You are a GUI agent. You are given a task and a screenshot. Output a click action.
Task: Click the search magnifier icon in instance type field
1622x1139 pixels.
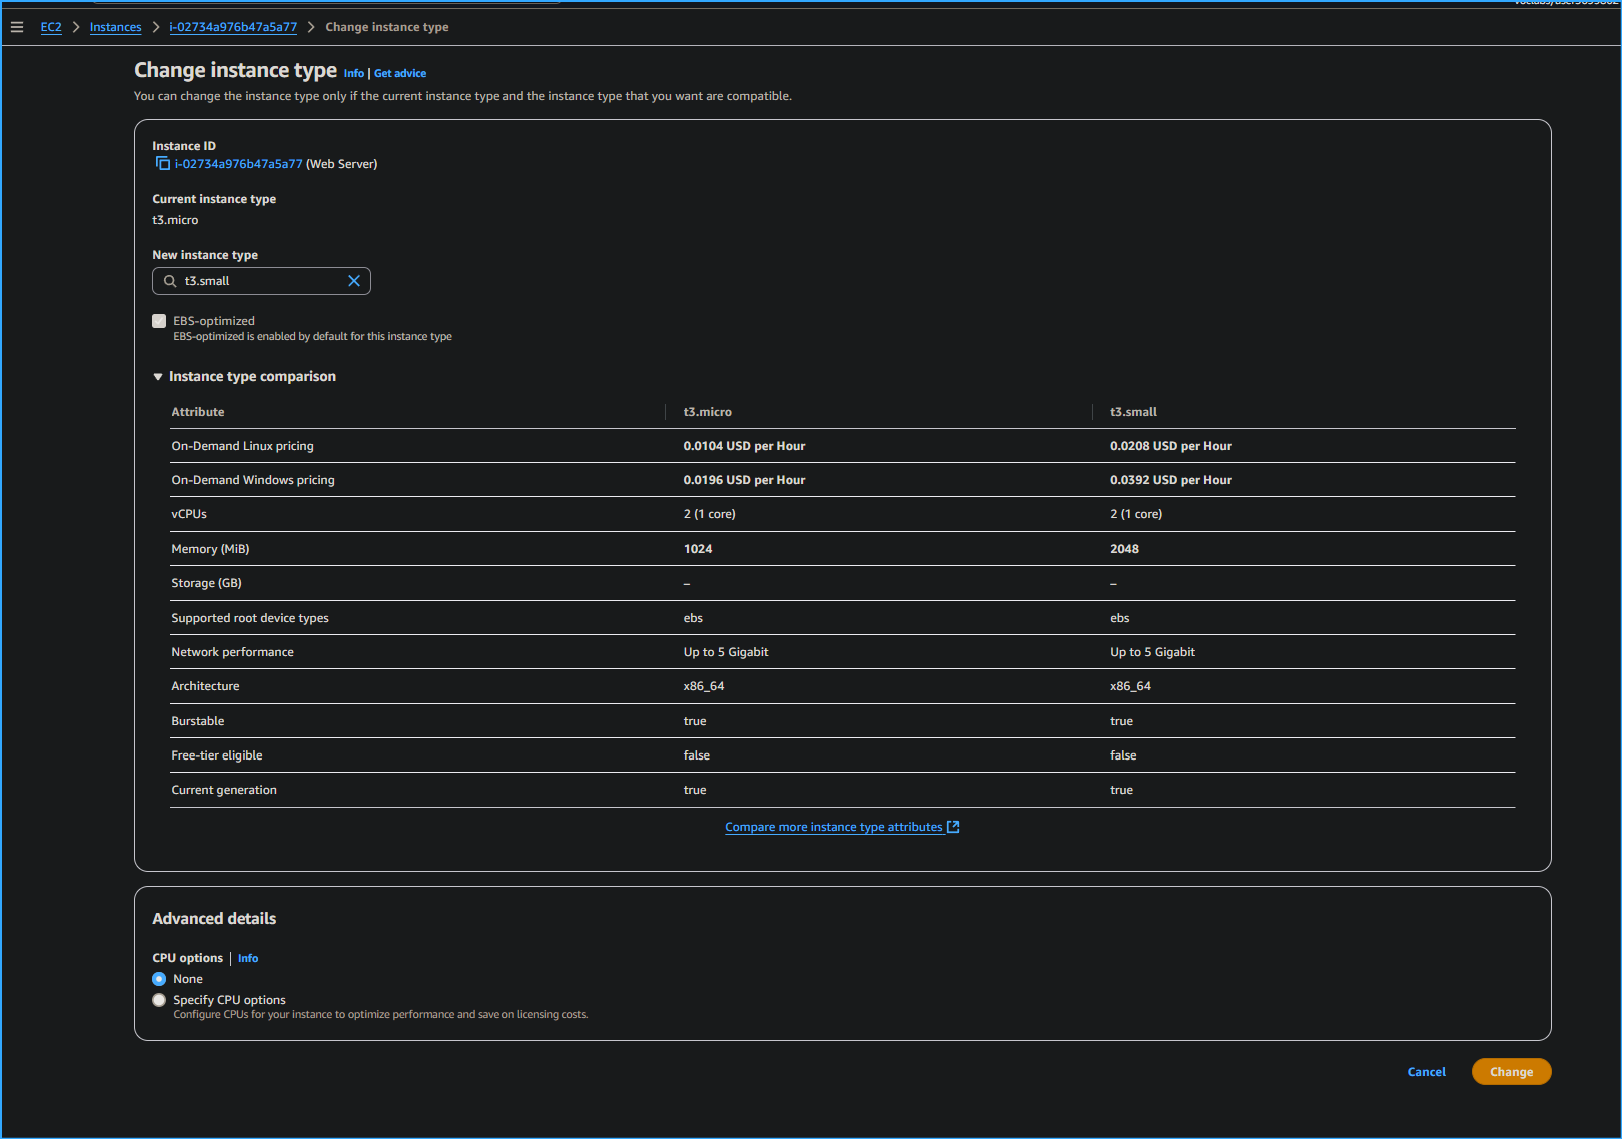[170, 281]
